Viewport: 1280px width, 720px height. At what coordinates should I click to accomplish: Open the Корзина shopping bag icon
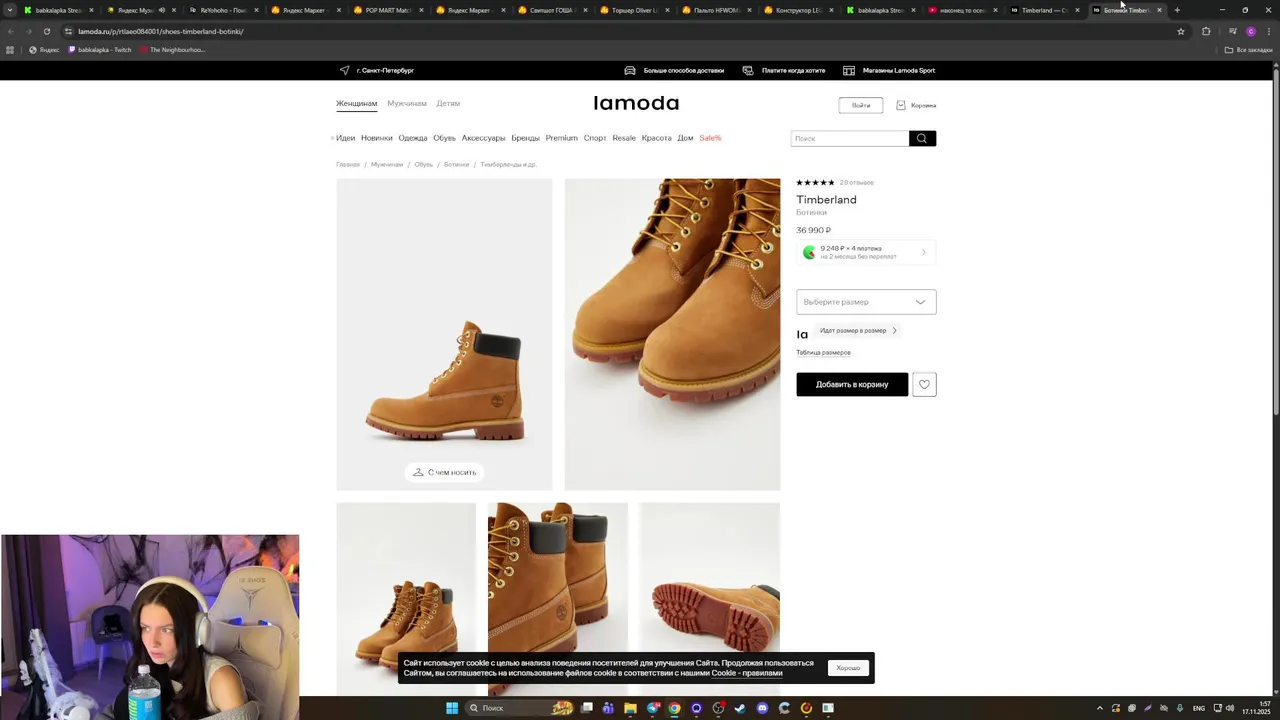coord(901,105)
